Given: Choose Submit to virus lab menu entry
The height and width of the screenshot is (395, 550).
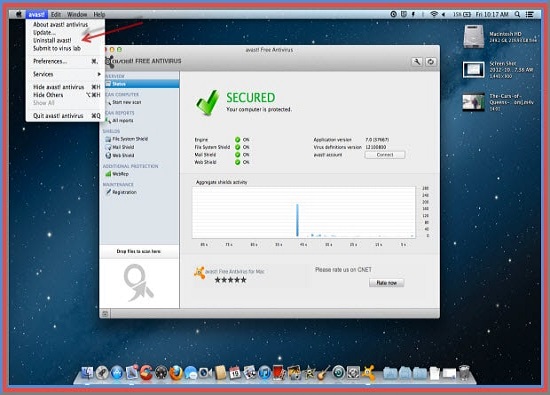Looking at the screenshot, I should click(57, 48).
